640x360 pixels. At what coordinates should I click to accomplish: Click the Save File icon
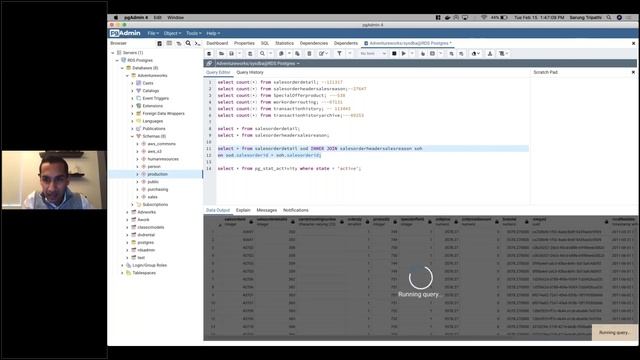pos(231,53)
